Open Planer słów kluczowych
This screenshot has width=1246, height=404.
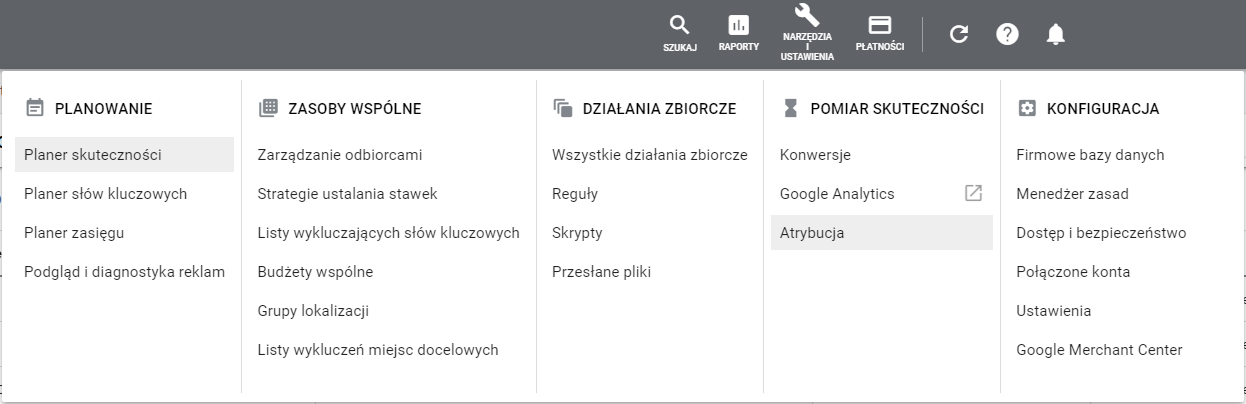click(x=105, y=194)
